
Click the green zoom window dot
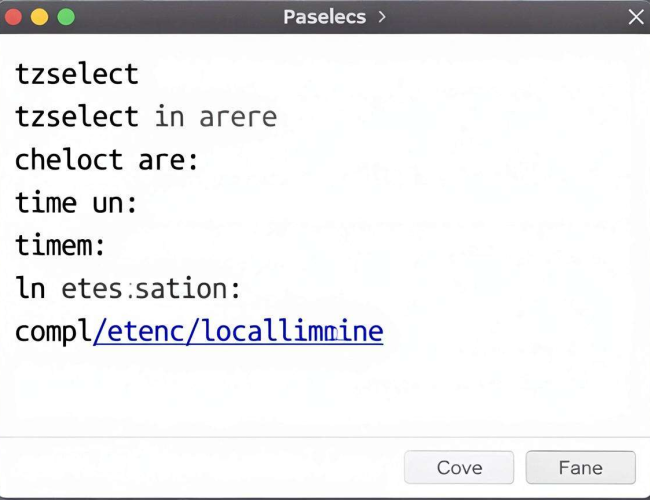66,17
